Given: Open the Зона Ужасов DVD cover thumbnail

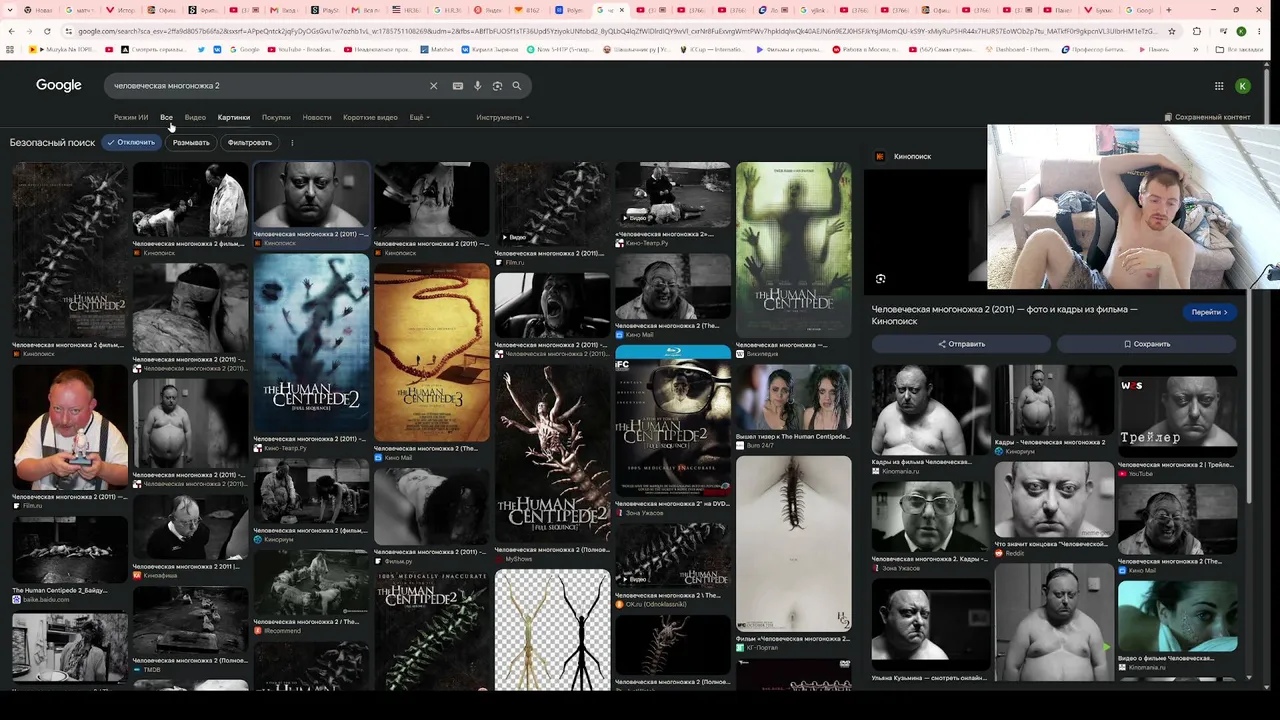Looking at the screenshot, I should click(x=673, y=421).
